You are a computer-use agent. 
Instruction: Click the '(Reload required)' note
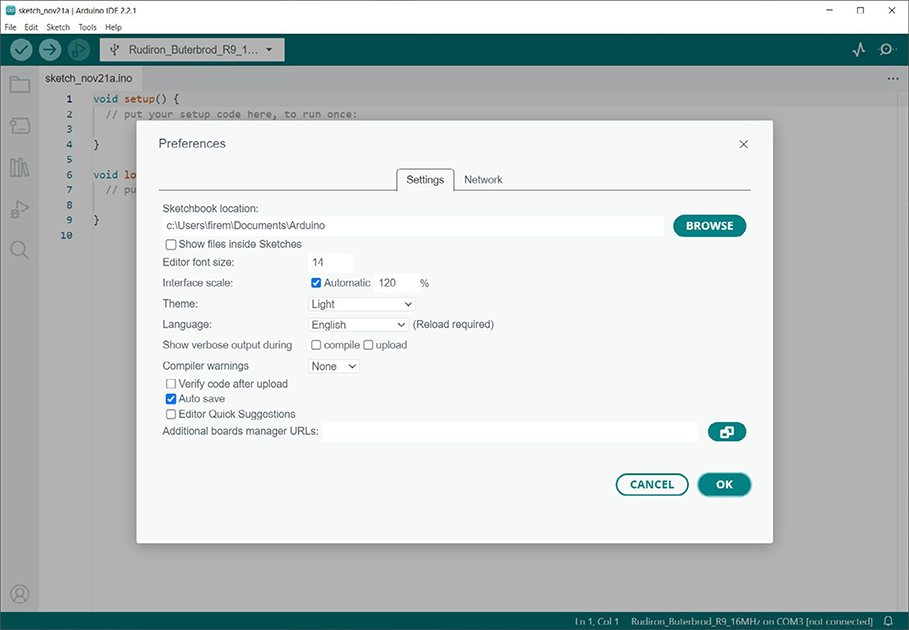click(453, 325)
